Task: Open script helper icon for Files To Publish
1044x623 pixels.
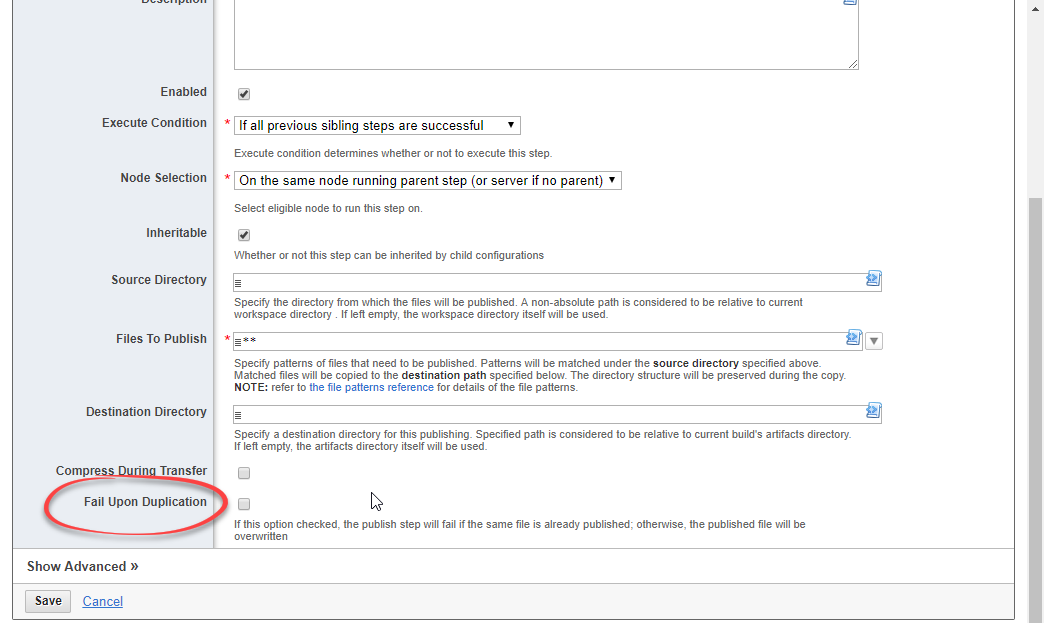Action: (x=854, y=338)
